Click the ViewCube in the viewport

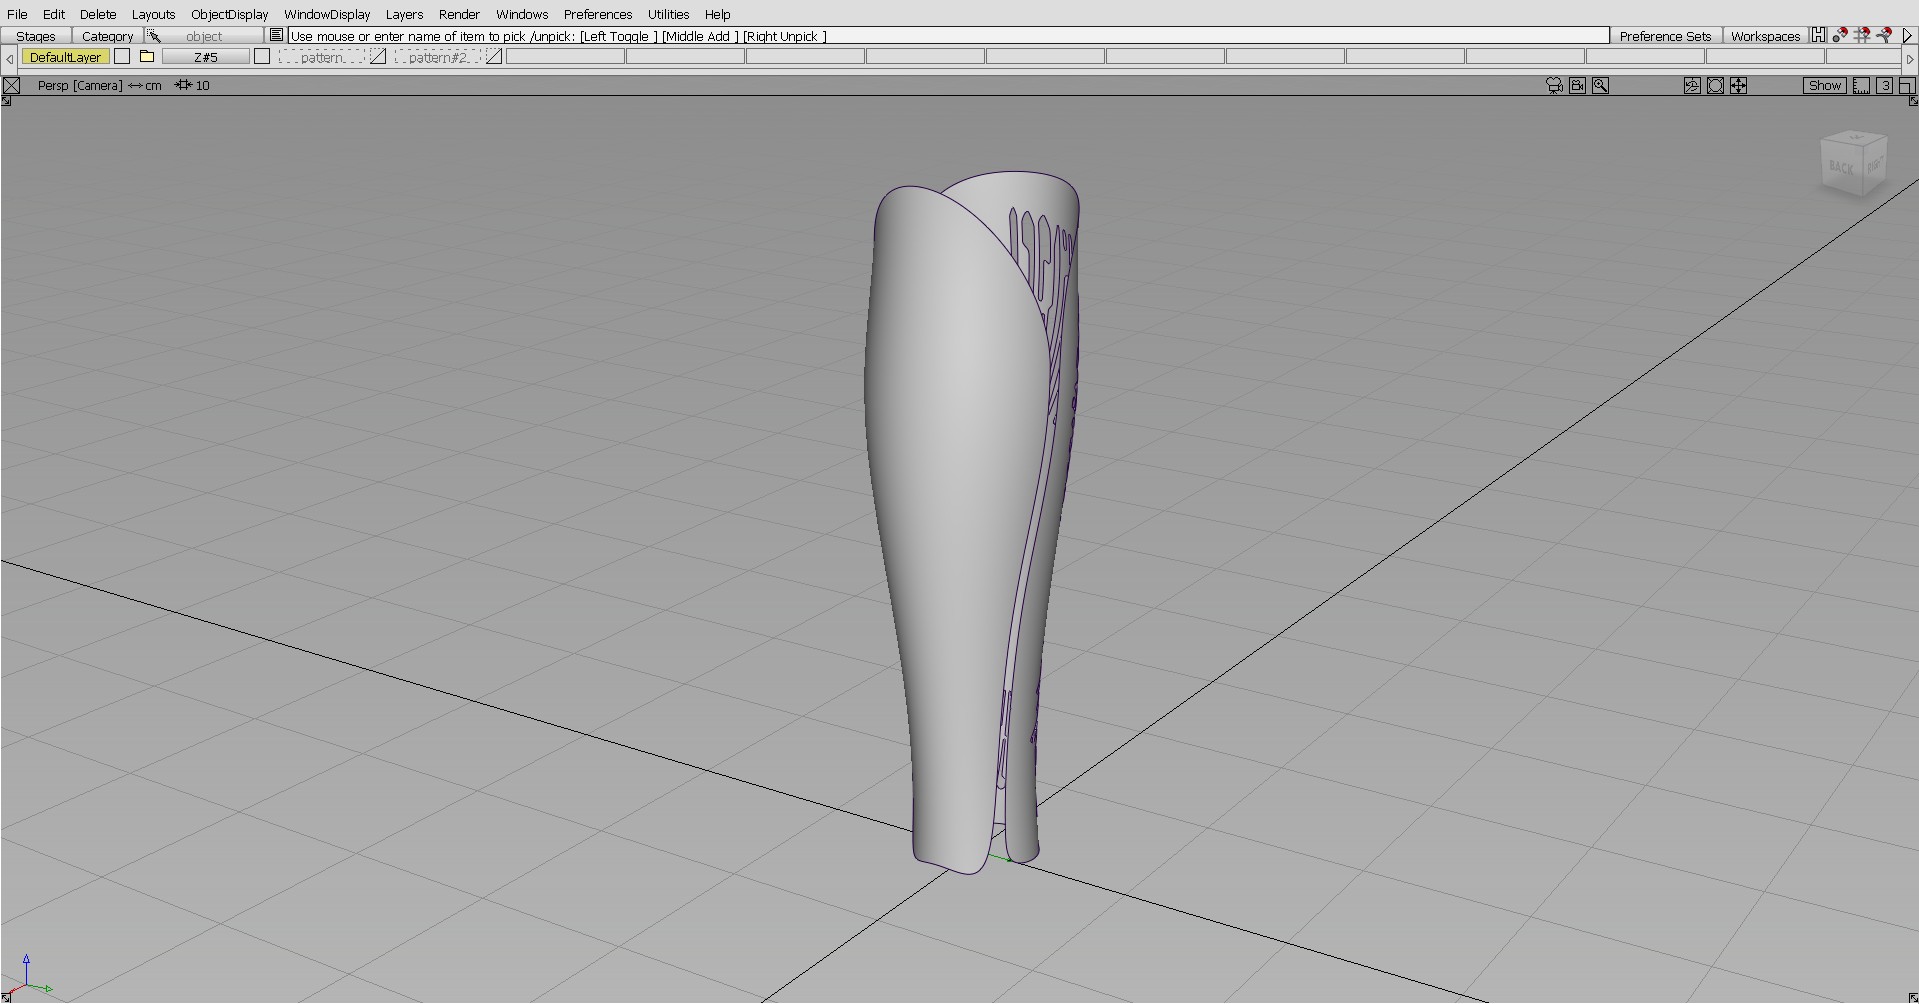point(1855,163)
